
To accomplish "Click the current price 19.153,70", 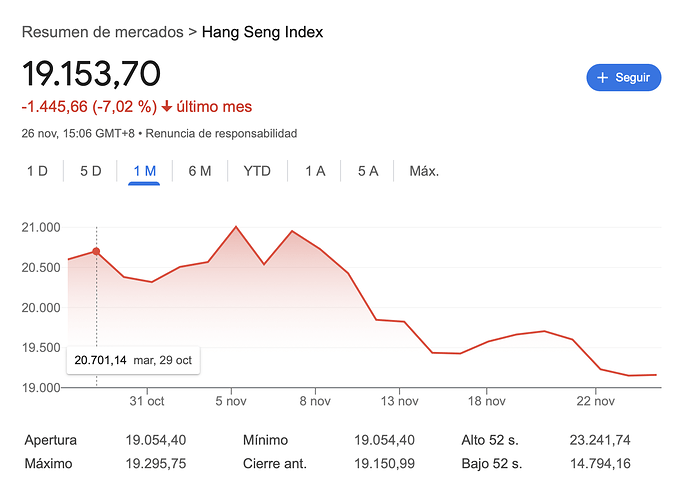I will point(91,74).
